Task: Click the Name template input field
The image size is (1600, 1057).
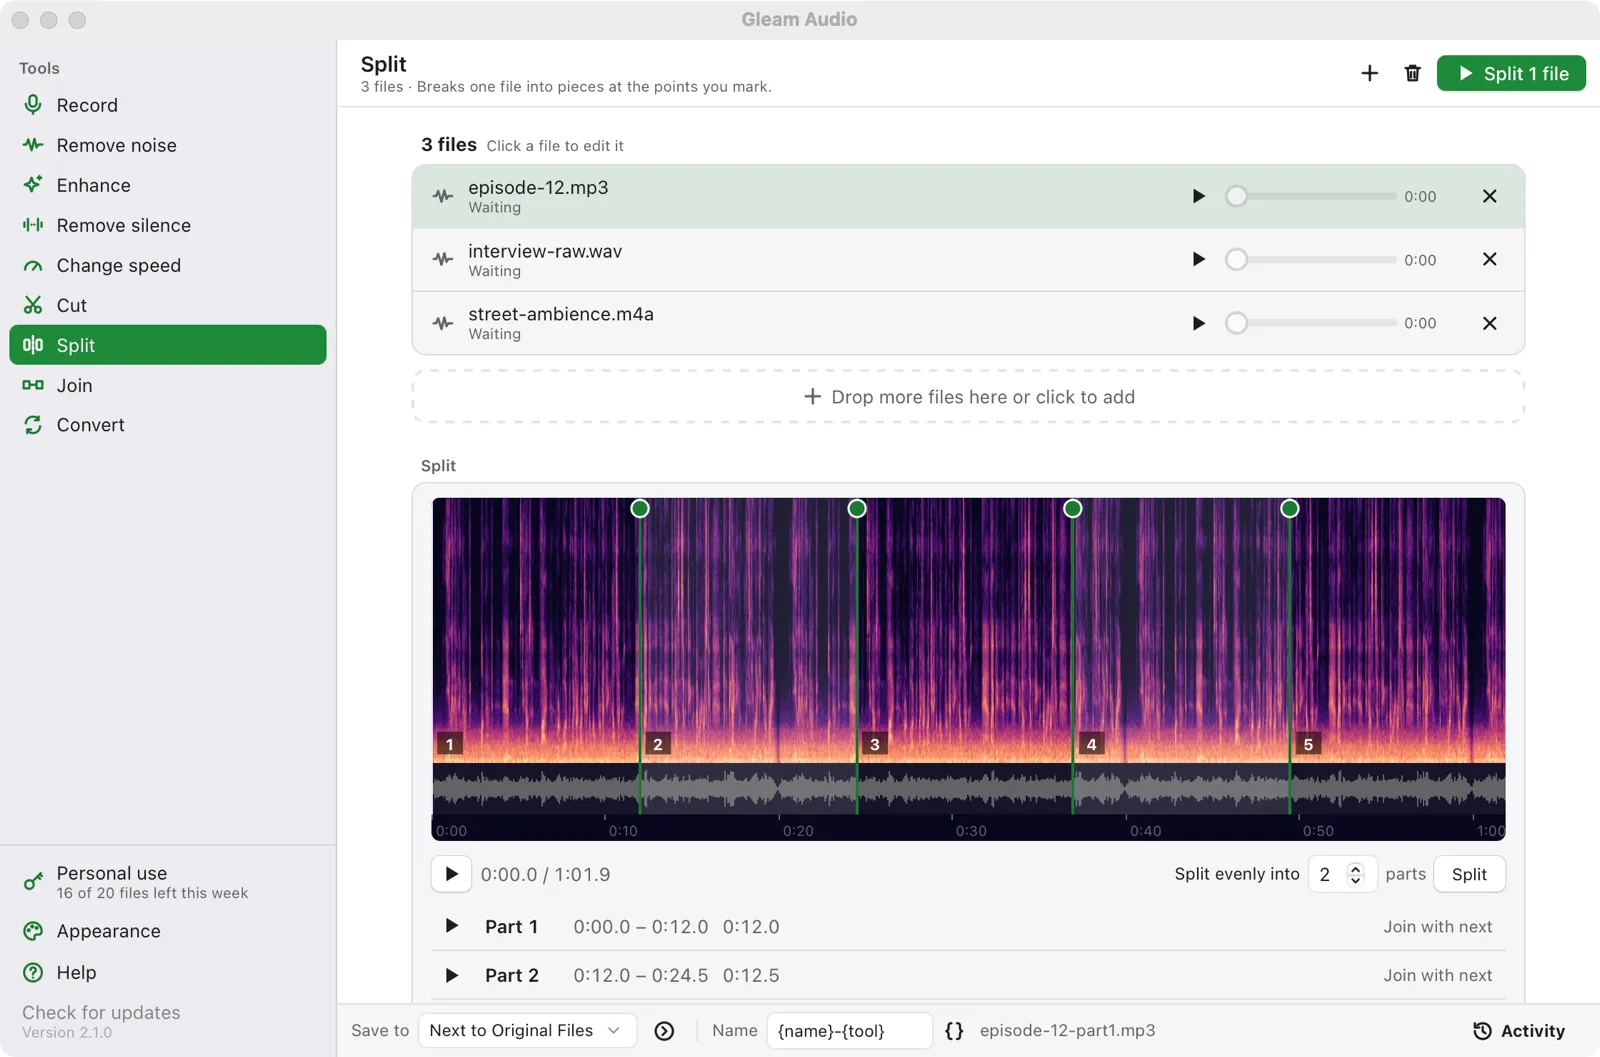Action: pyautogui.click(x=849, y=1030)
